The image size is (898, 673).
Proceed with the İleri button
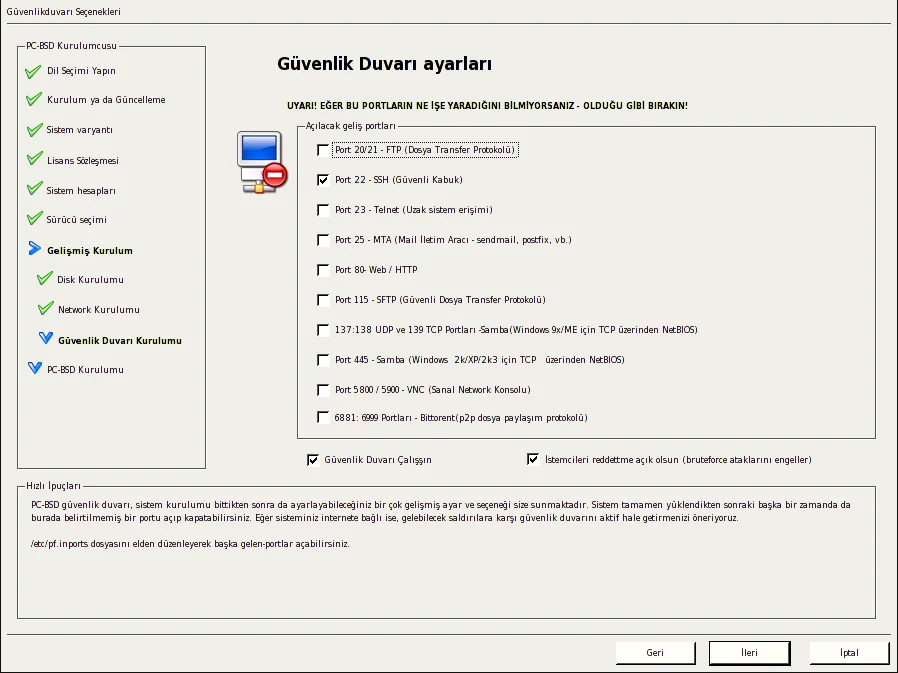(750, 652)
